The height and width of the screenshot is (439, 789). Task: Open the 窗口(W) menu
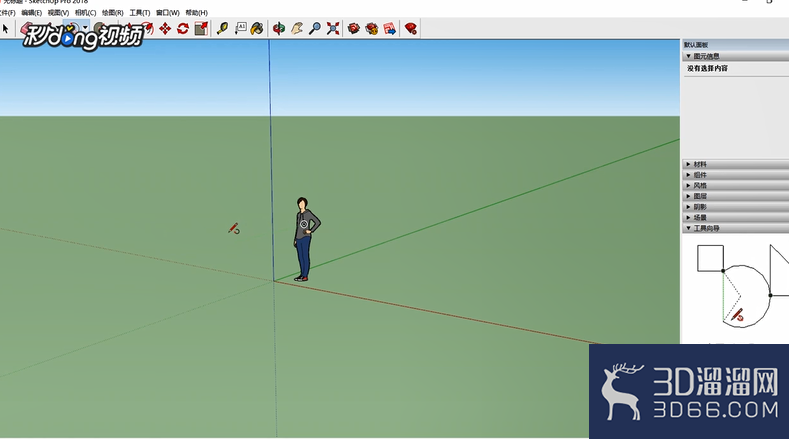coord(168,13)
